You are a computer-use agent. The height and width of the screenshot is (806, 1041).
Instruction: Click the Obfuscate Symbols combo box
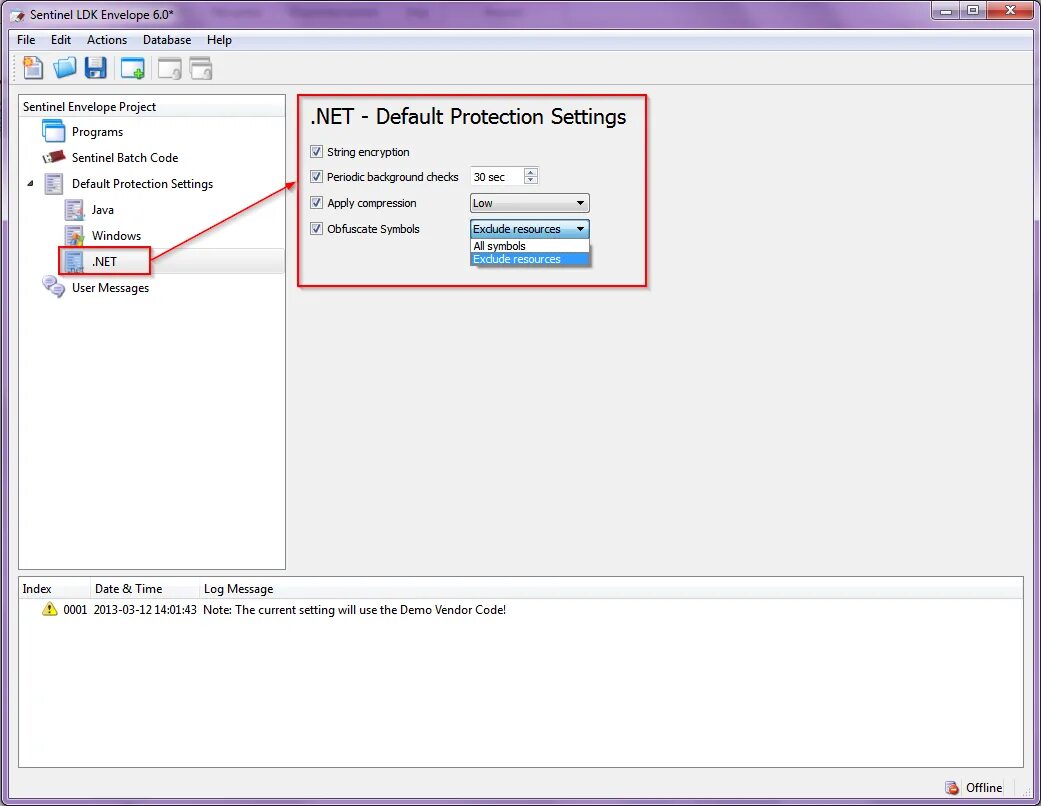click(529, 228)
